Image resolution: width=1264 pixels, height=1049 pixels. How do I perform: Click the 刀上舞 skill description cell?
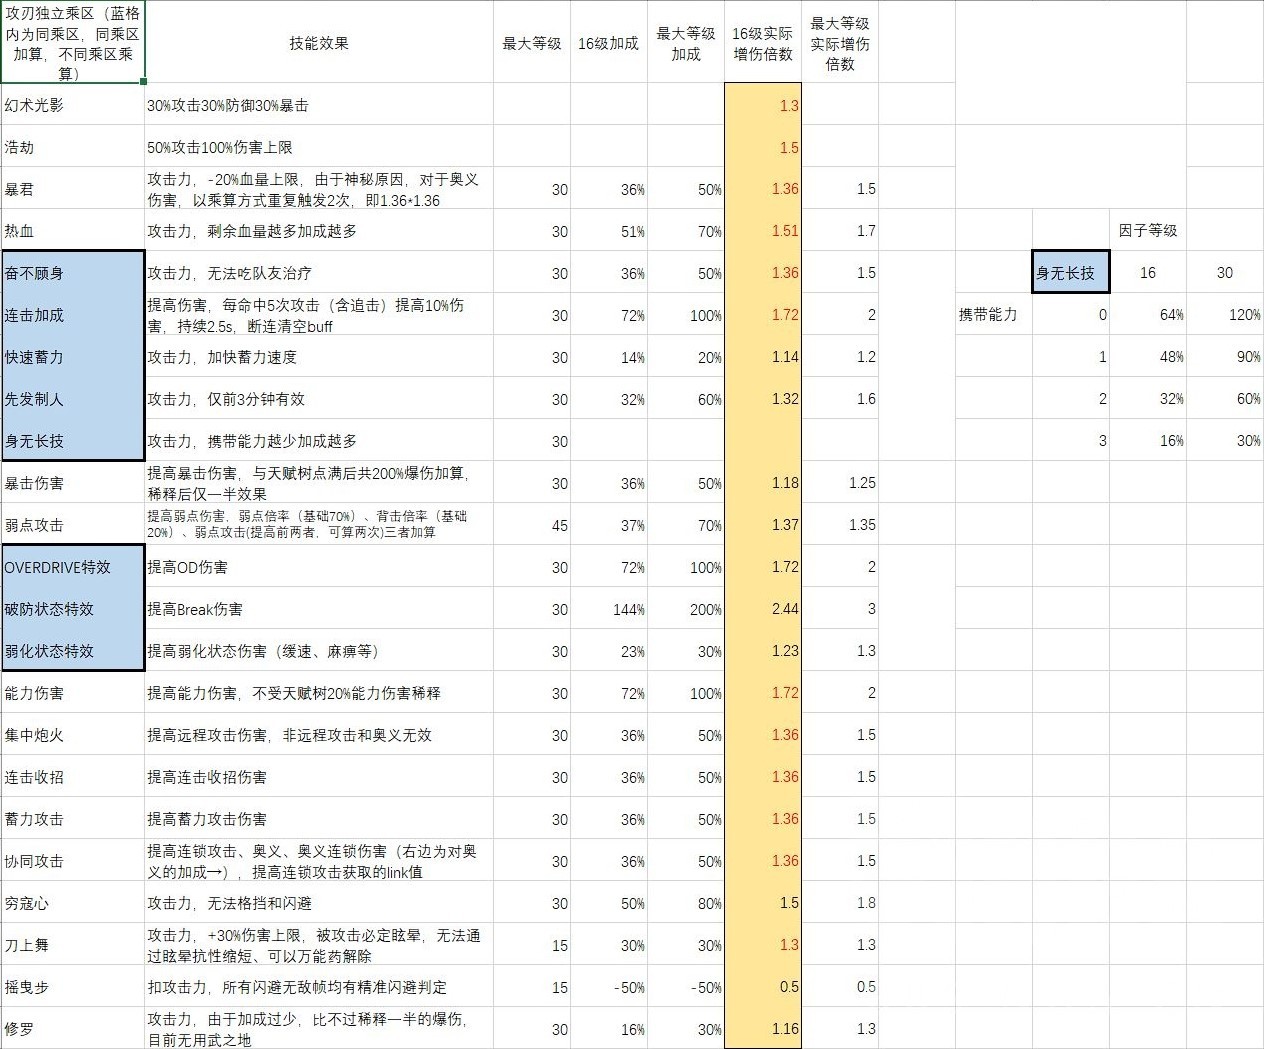317,944
